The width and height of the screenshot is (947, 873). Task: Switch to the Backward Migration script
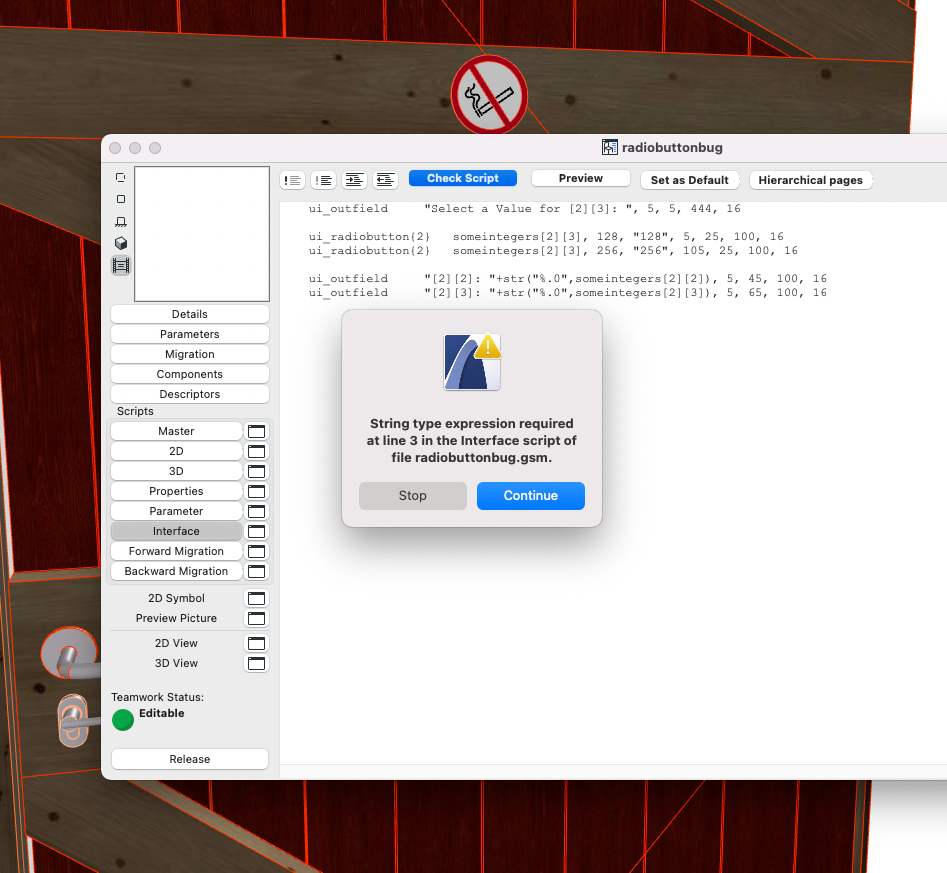176,571
